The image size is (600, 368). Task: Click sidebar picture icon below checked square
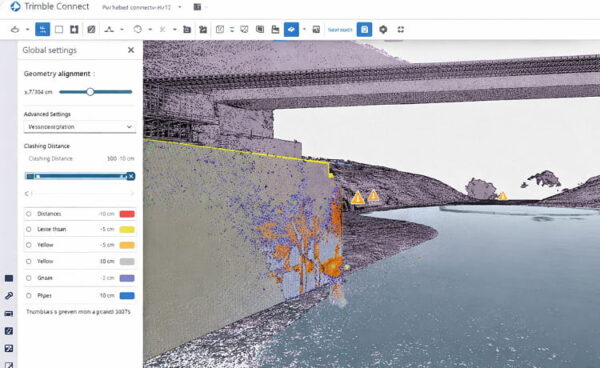click(x=9, y=348)
